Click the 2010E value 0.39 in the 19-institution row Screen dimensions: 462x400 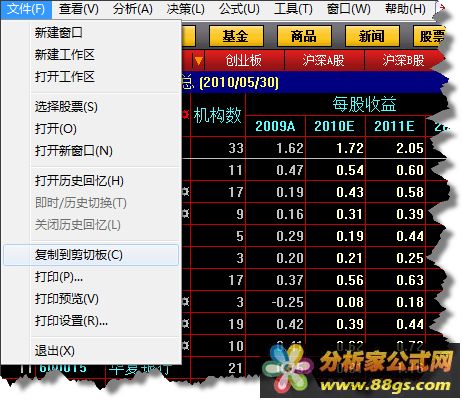tap(350, 324)
